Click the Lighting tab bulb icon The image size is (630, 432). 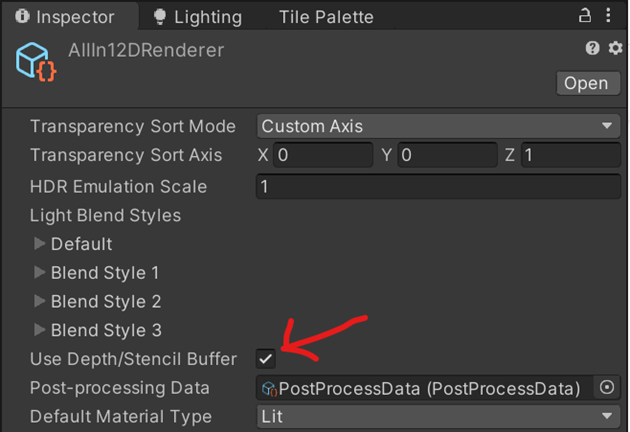tap(160, 17)
